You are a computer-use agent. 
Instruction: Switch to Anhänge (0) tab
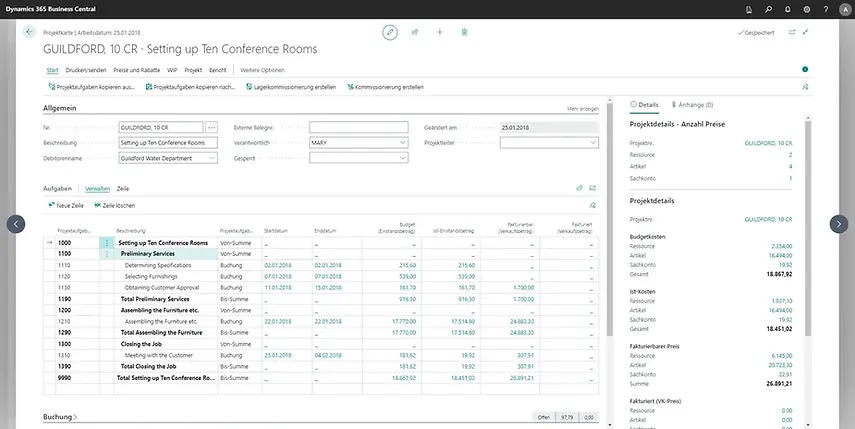(x=692, y=105)
